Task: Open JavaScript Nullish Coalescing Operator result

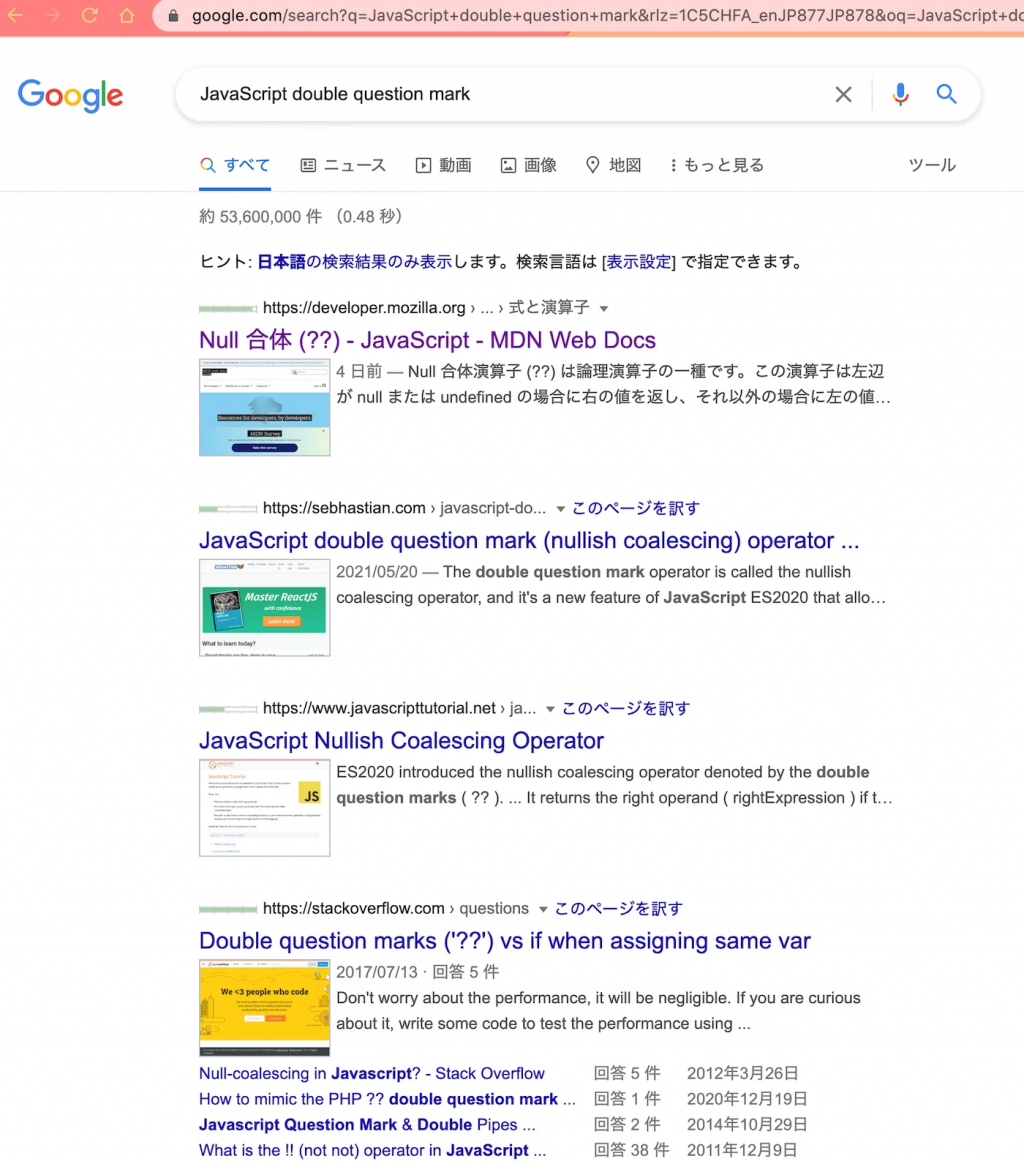Action: [x=401, y=741]
